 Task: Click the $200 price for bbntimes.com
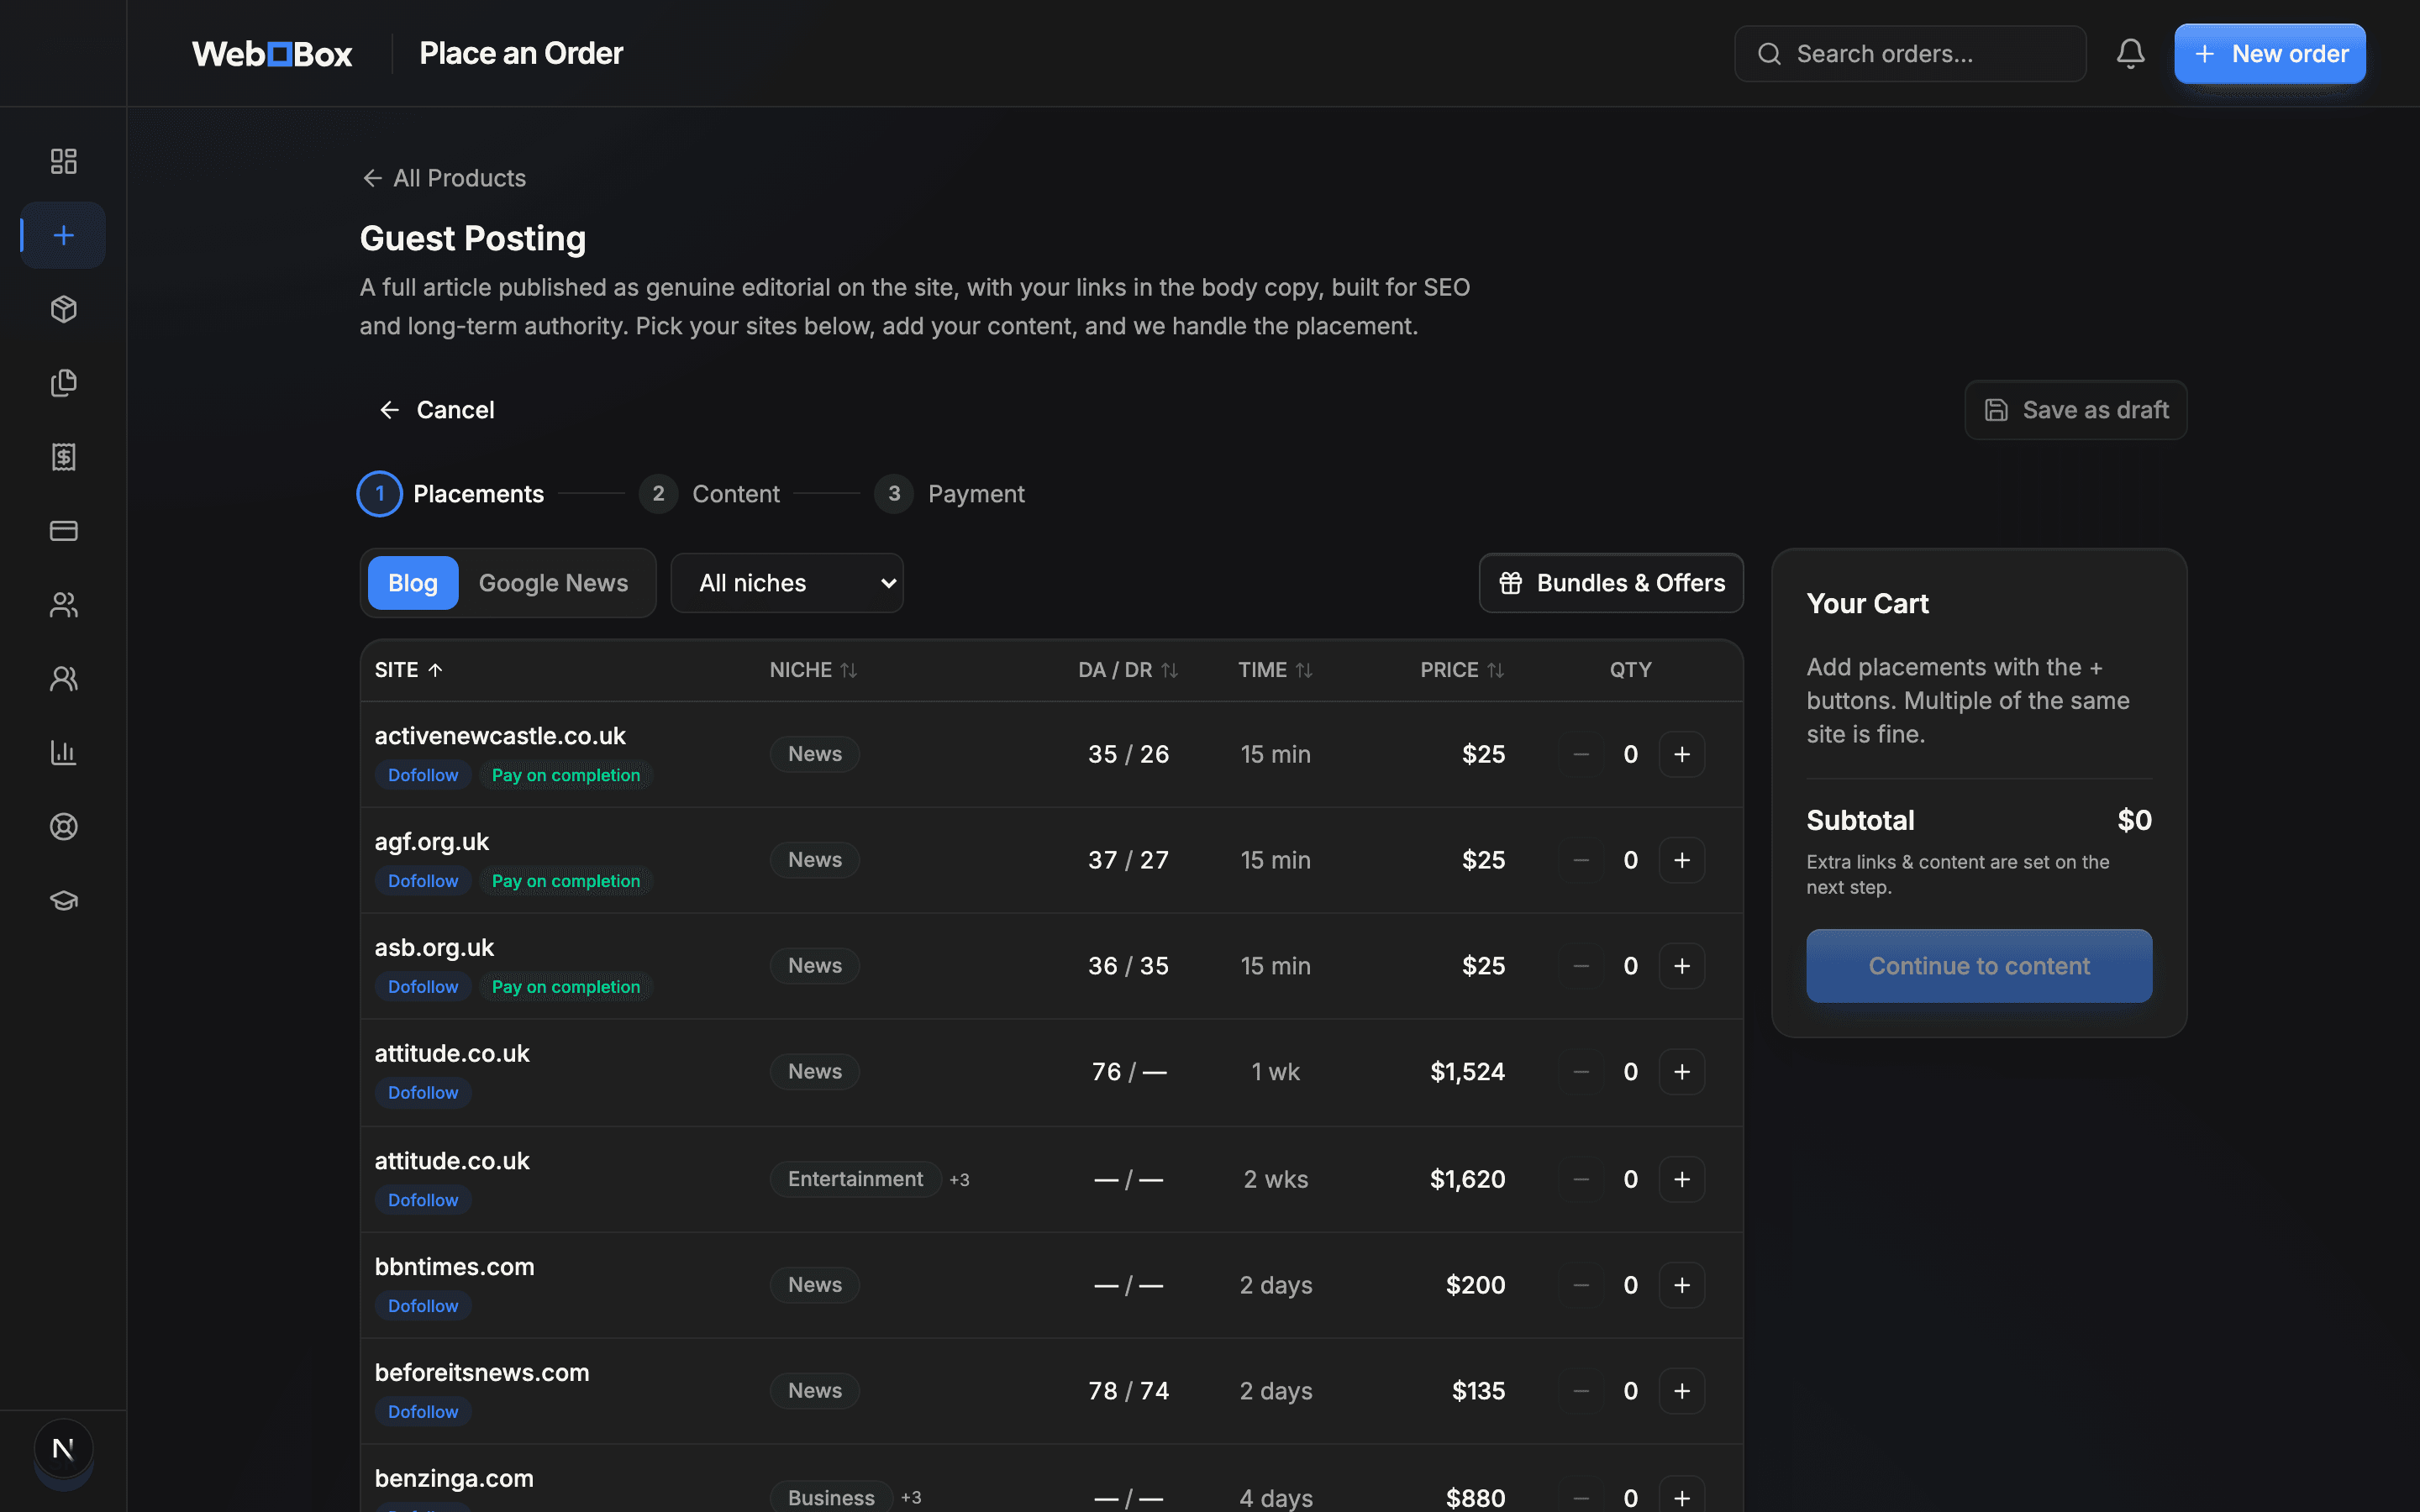point(1475,1285)
